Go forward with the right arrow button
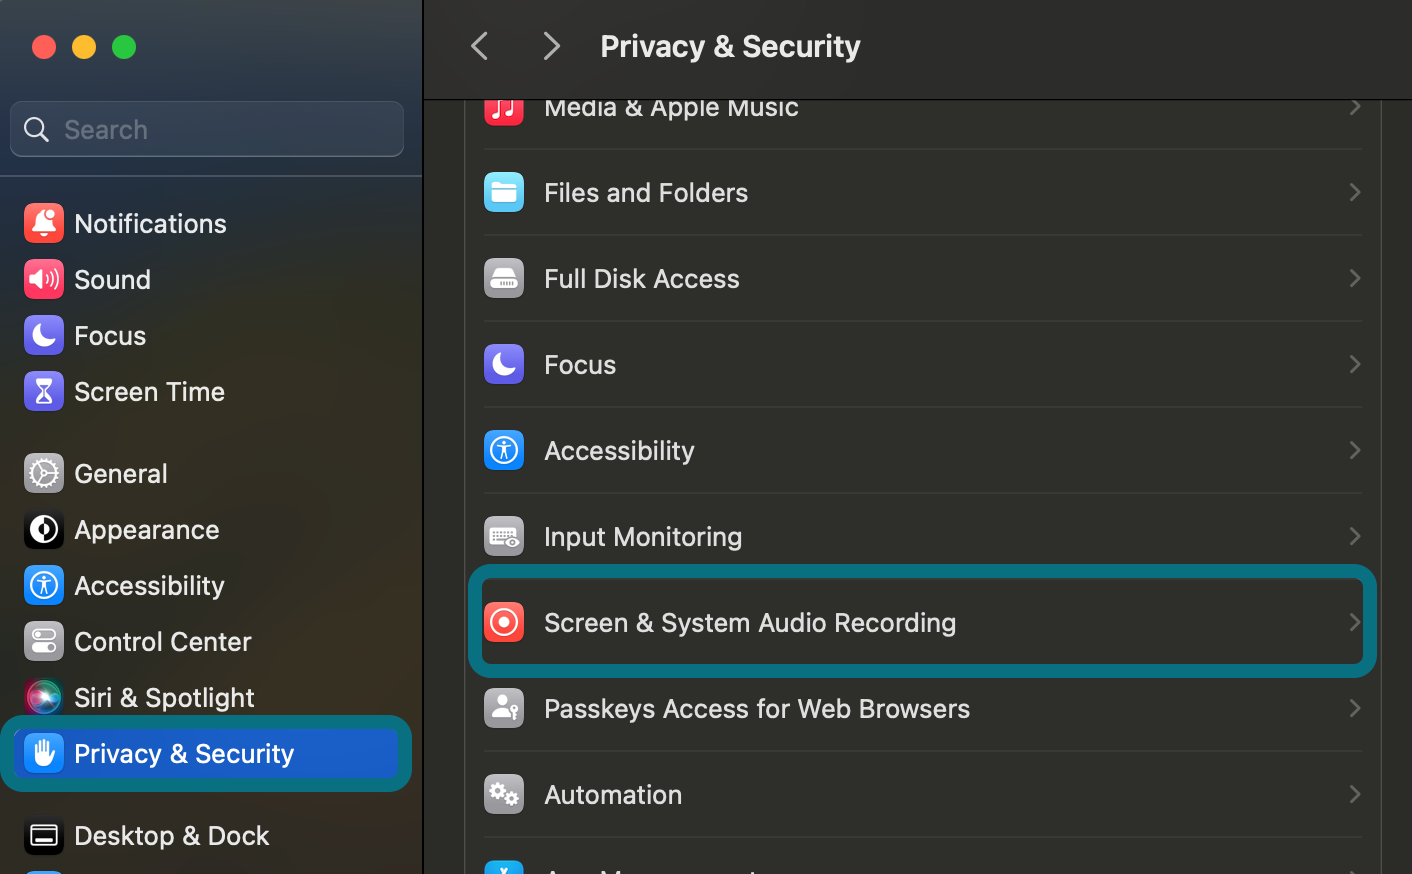1412x874 pixels. click(551, 46)
